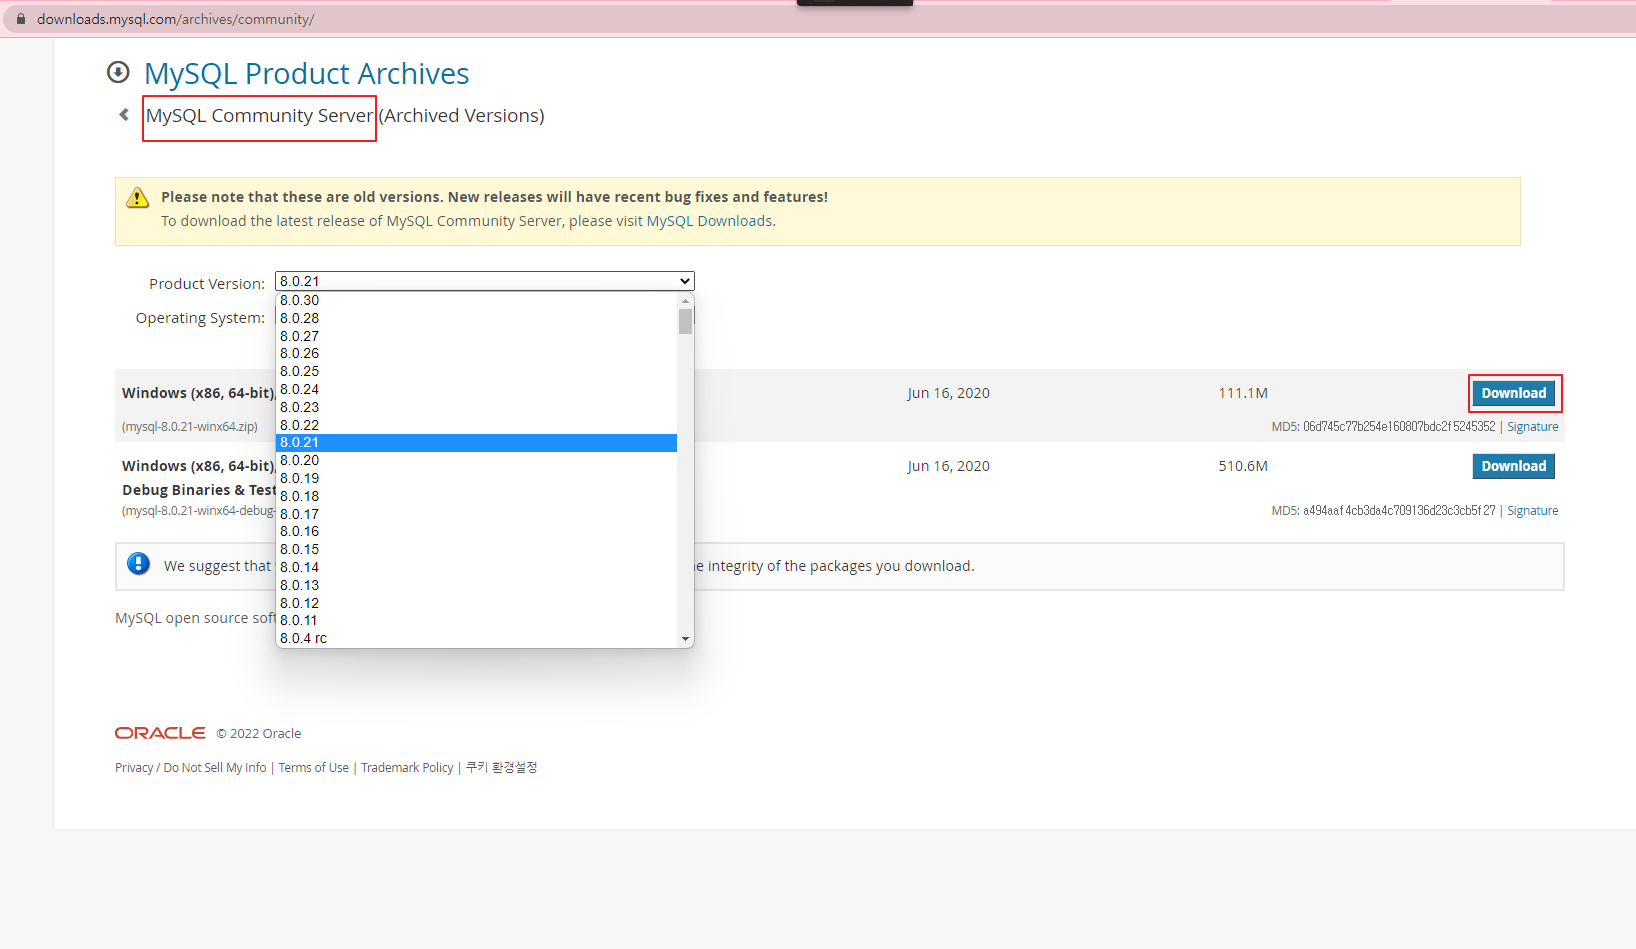
Task: Select version 8.0.12 option
Action: click(476, 603)
